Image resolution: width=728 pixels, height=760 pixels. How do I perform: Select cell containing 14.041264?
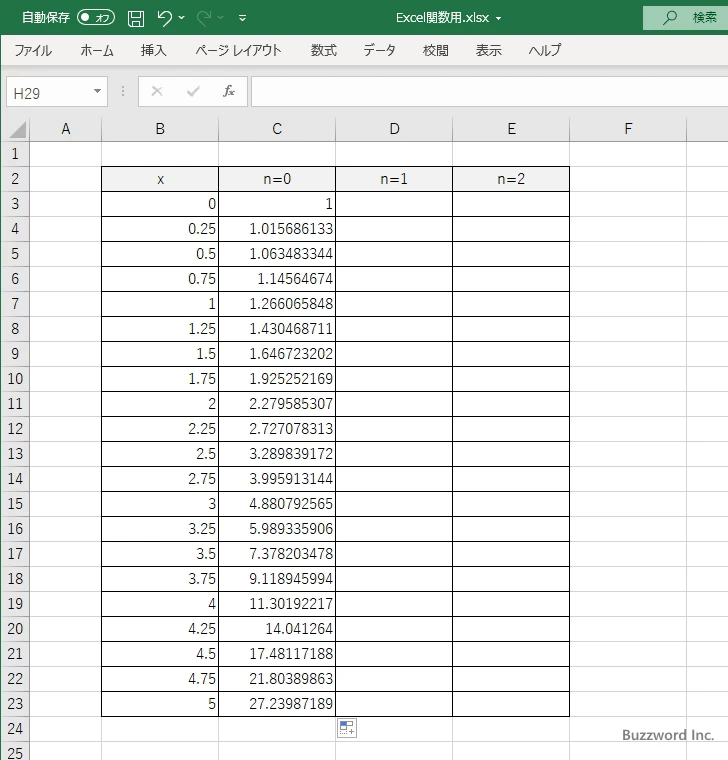pyautogui.click(x=277, y=629)
